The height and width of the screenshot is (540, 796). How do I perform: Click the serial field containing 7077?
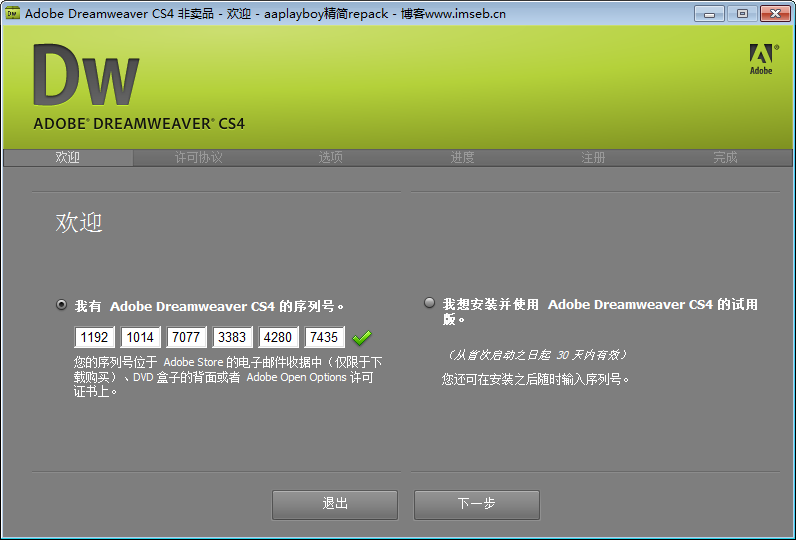coord(186,337)
